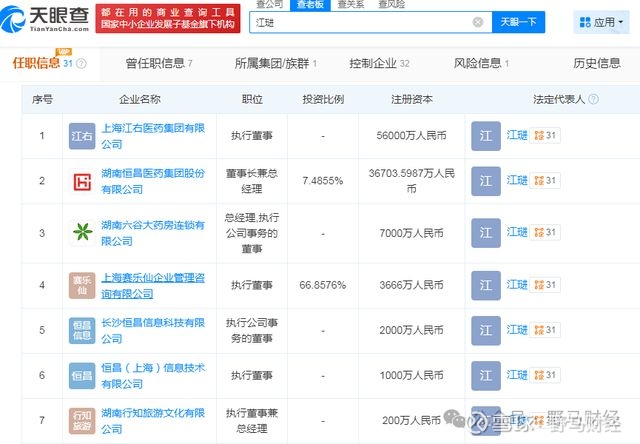Click the 3666万人民币 registered capital cell
This screenshot has height=444, width=640.
(411, 285)
